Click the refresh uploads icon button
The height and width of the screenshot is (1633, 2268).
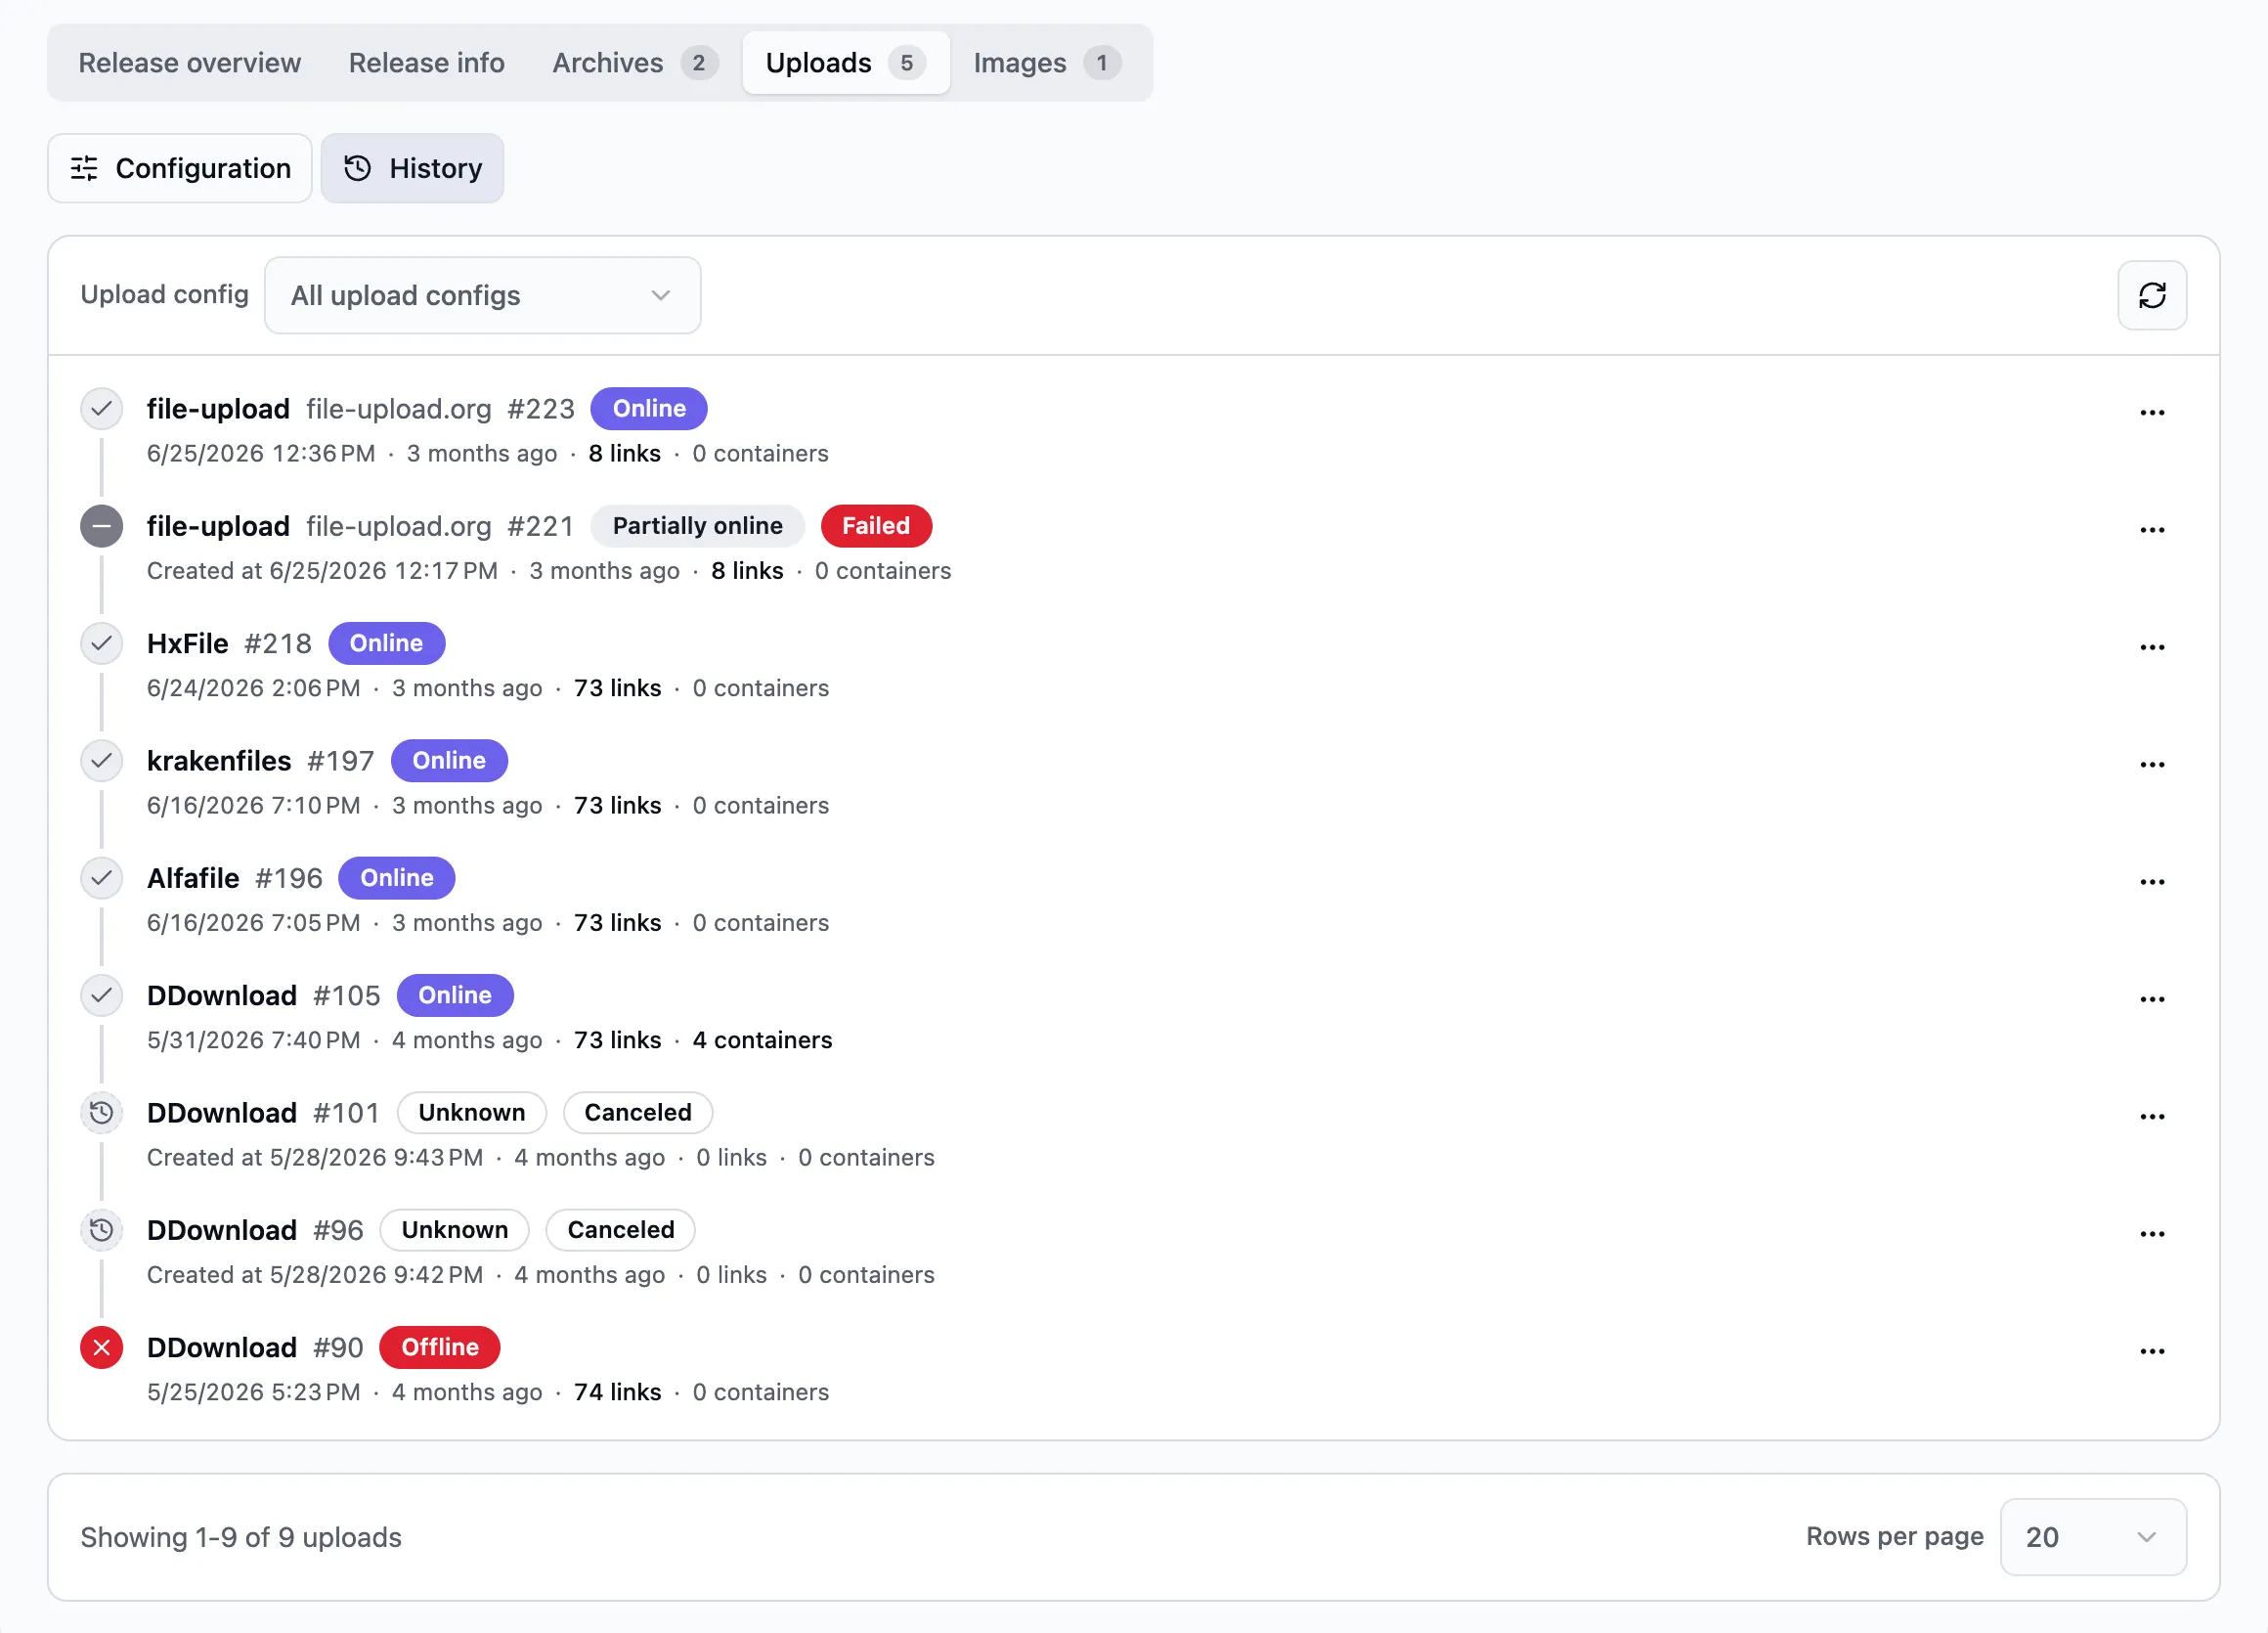click(2152, 295)
